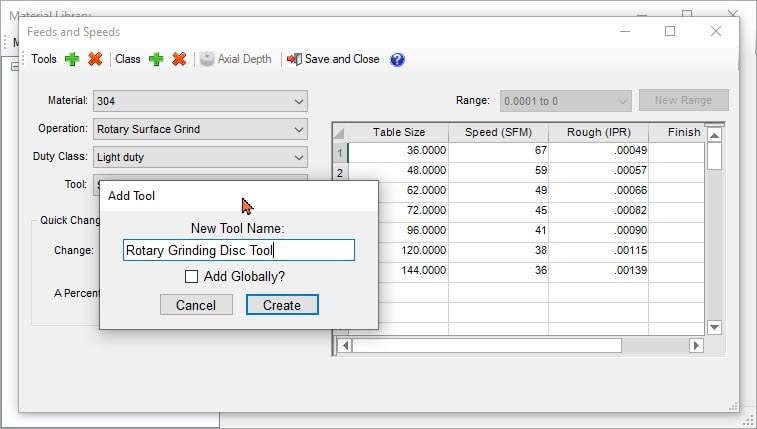Open the blue help question mark icon
This screenshot has width=757, height=429.
[397, 59]
